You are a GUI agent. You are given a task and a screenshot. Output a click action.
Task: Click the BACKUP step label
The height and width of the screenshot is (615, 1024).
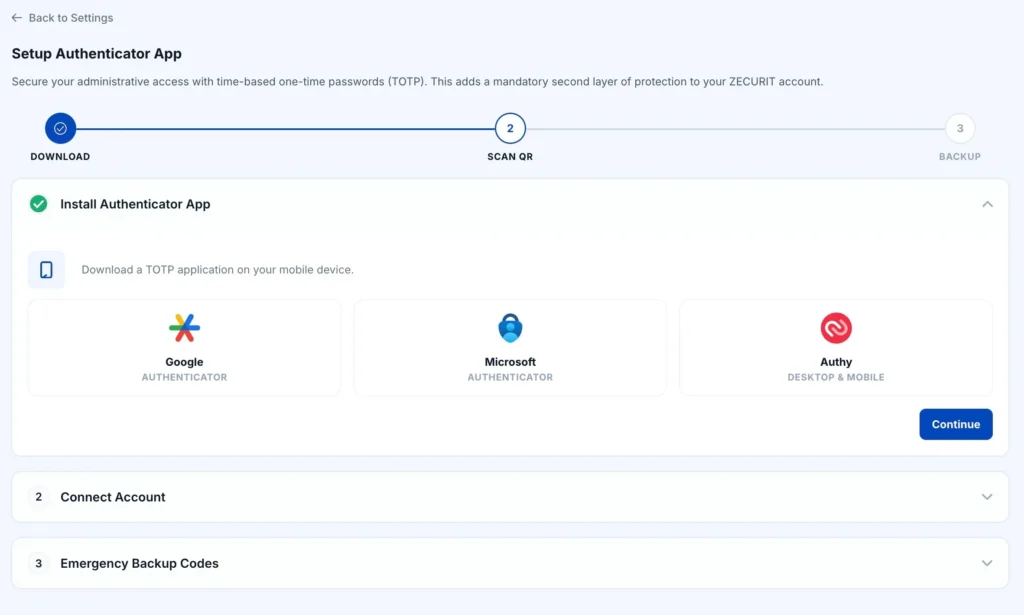(959, 157)
